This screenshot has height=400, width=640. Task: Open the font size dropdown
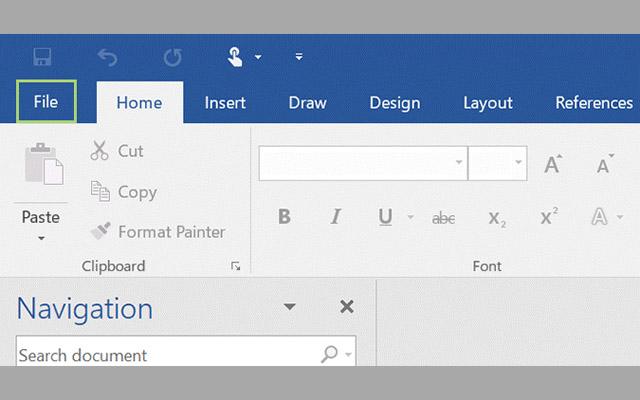point(519,162)
